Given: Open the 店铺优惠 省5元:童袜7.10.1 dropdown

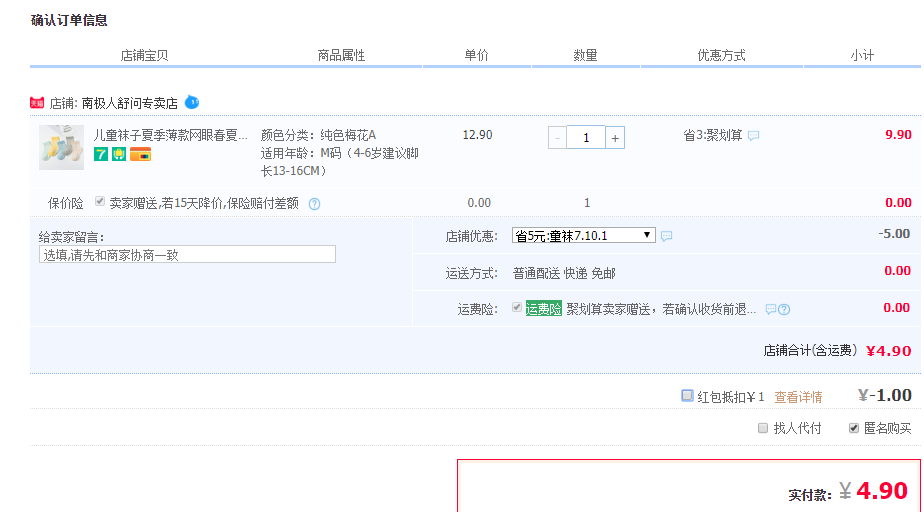Looking at the screenshot, I should click(583, 236).
